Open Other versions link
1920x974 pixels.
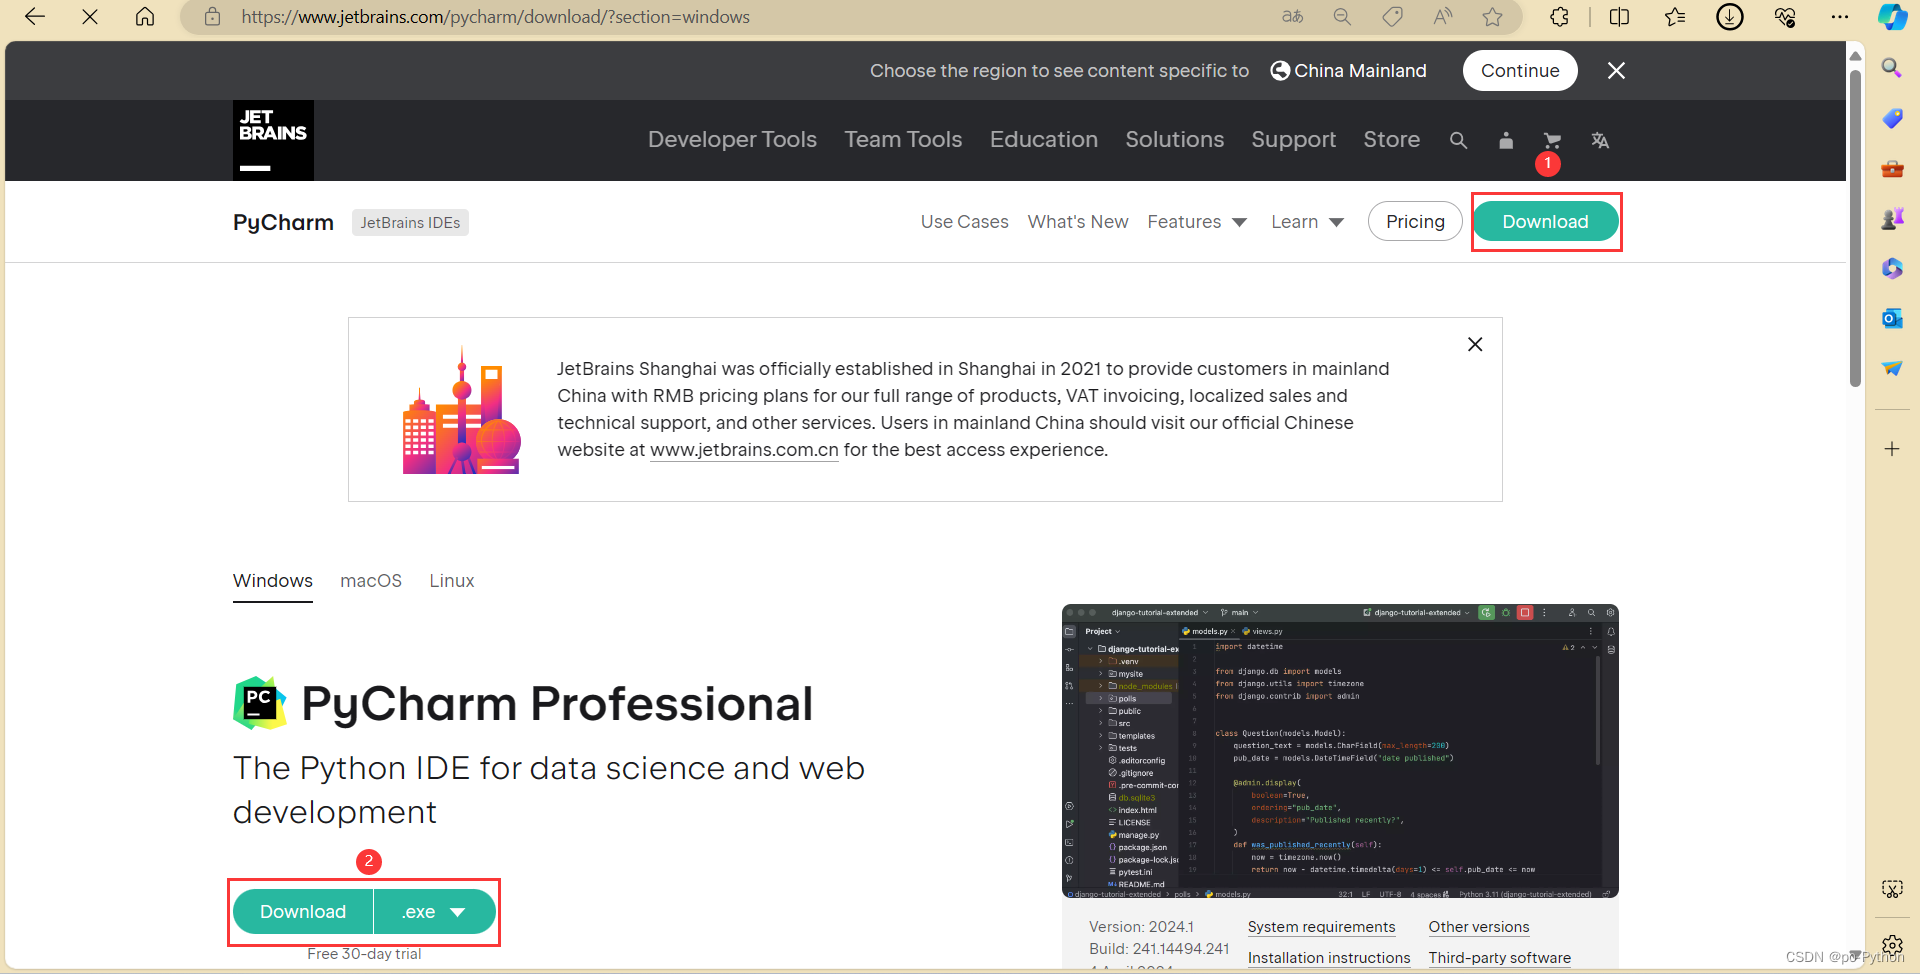(x=1479, y=927)
